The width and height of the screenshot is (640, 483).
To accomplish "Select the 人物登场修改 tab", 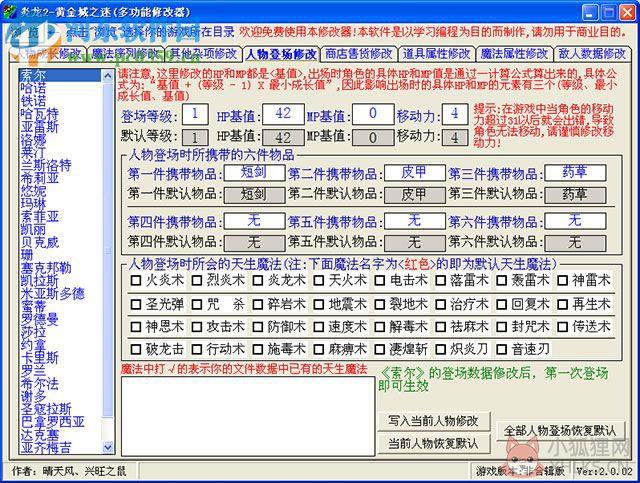I will point(281,54).
